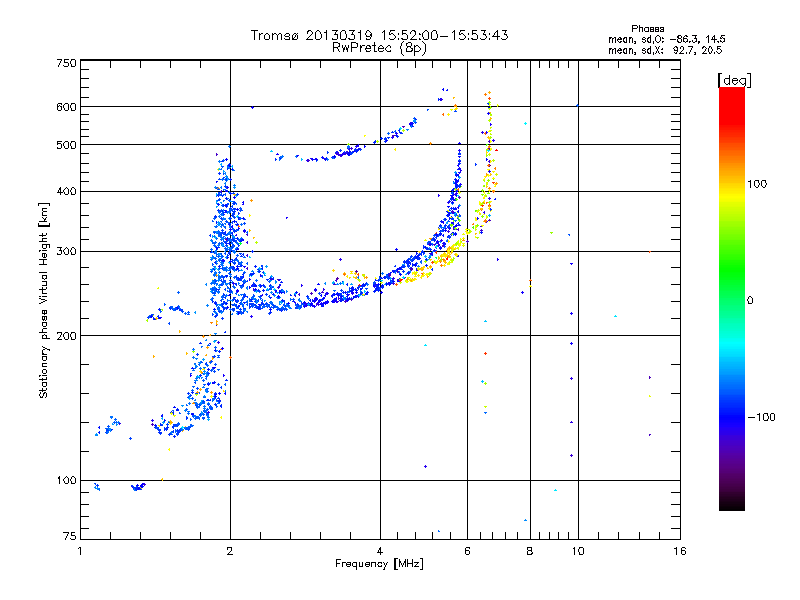Click the 'mean, sd,X: 92.7, 20.5' line
Screen dimensions: 800x600
click(665, 50)
